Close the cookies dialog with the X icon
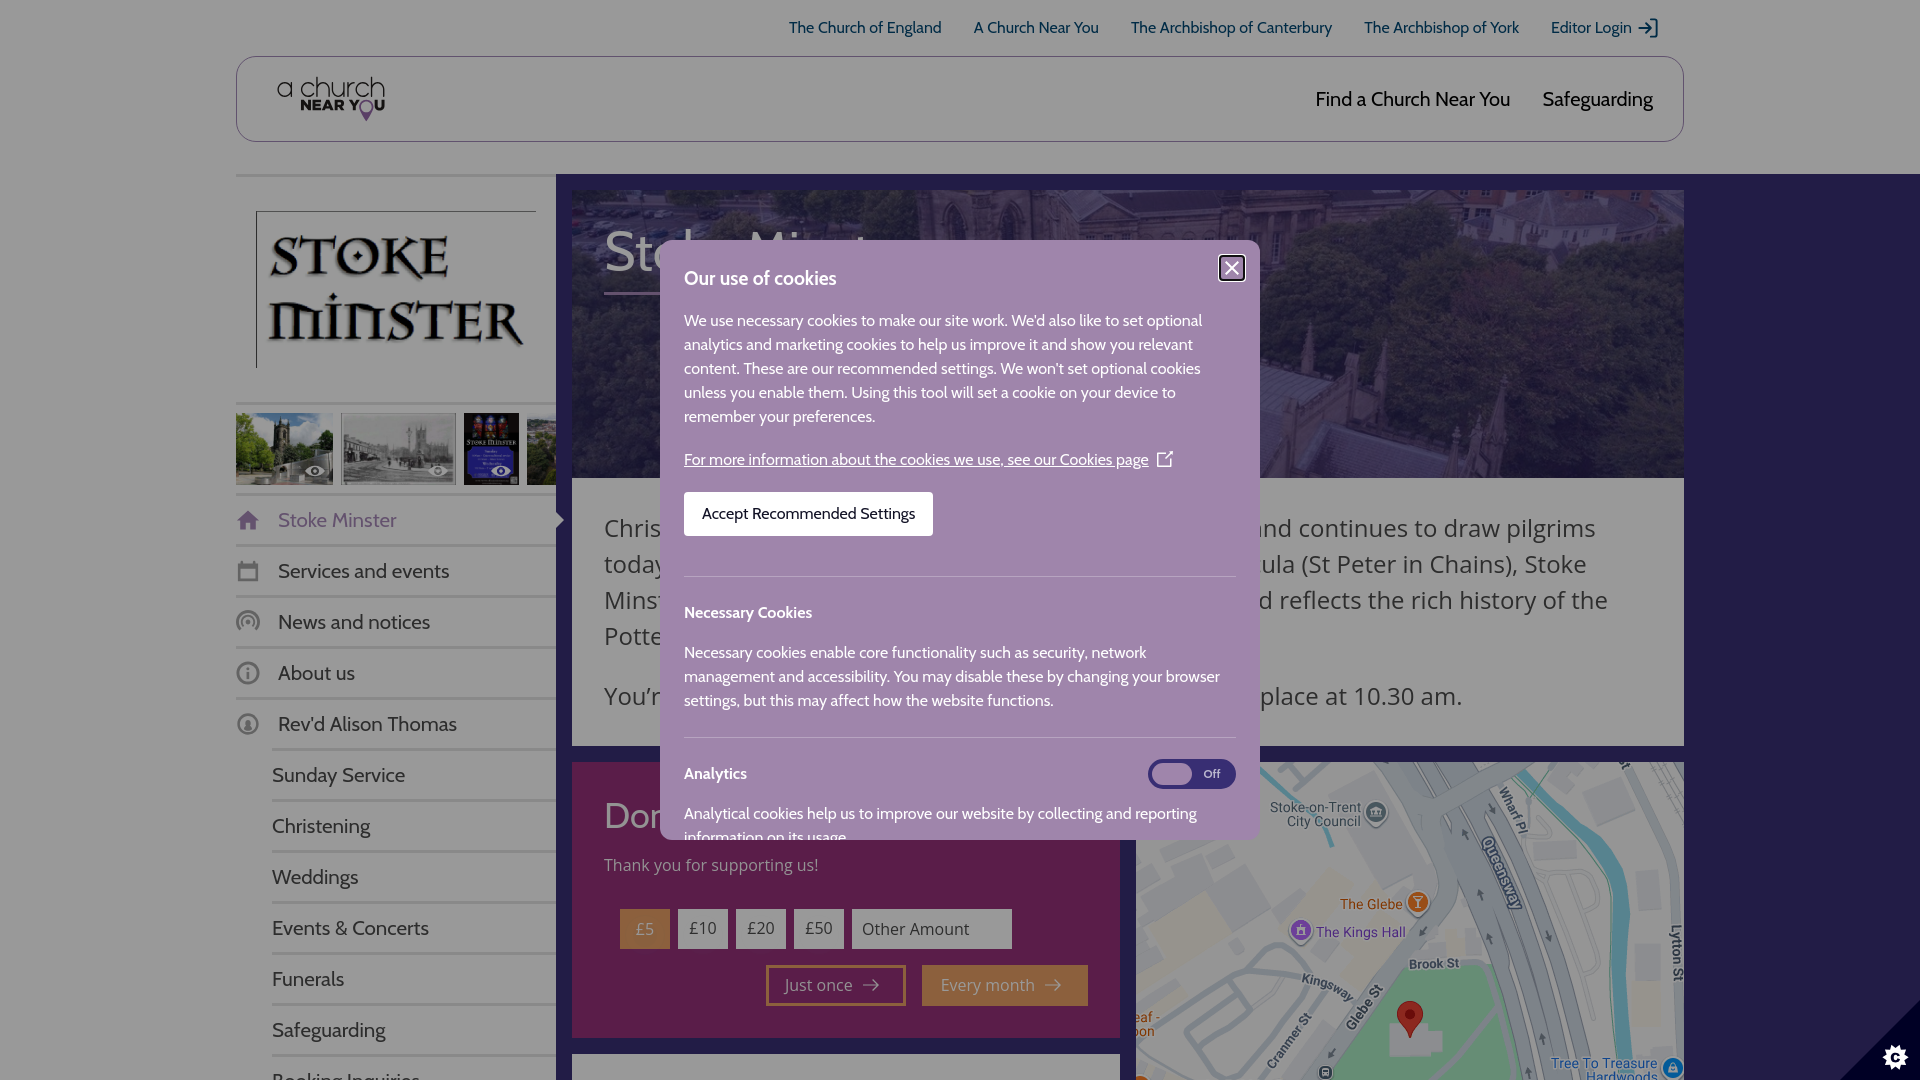Viewport: 1920px width, 1080px height. coord(1232,268)
